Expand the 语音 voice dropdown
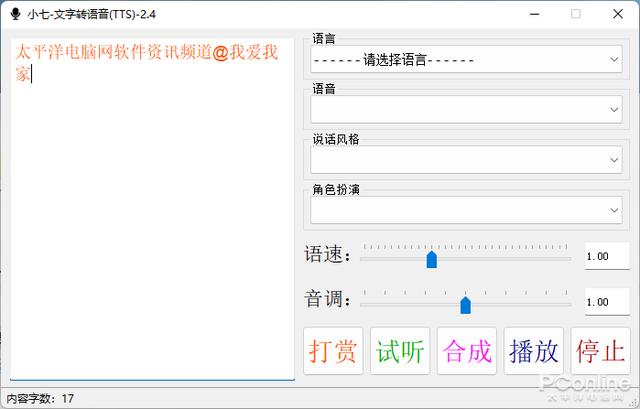This screenshot has width=640, height=409. pyautogui.click(x=466, y=110)
